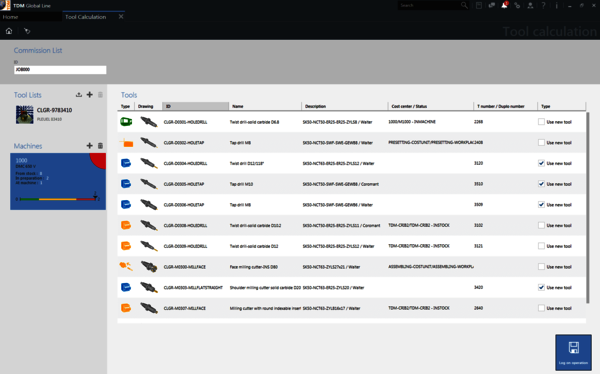Open the notifications bell with red badge
Image resolution: width=600 pixels, height=374 pixels.
(504, 5)
